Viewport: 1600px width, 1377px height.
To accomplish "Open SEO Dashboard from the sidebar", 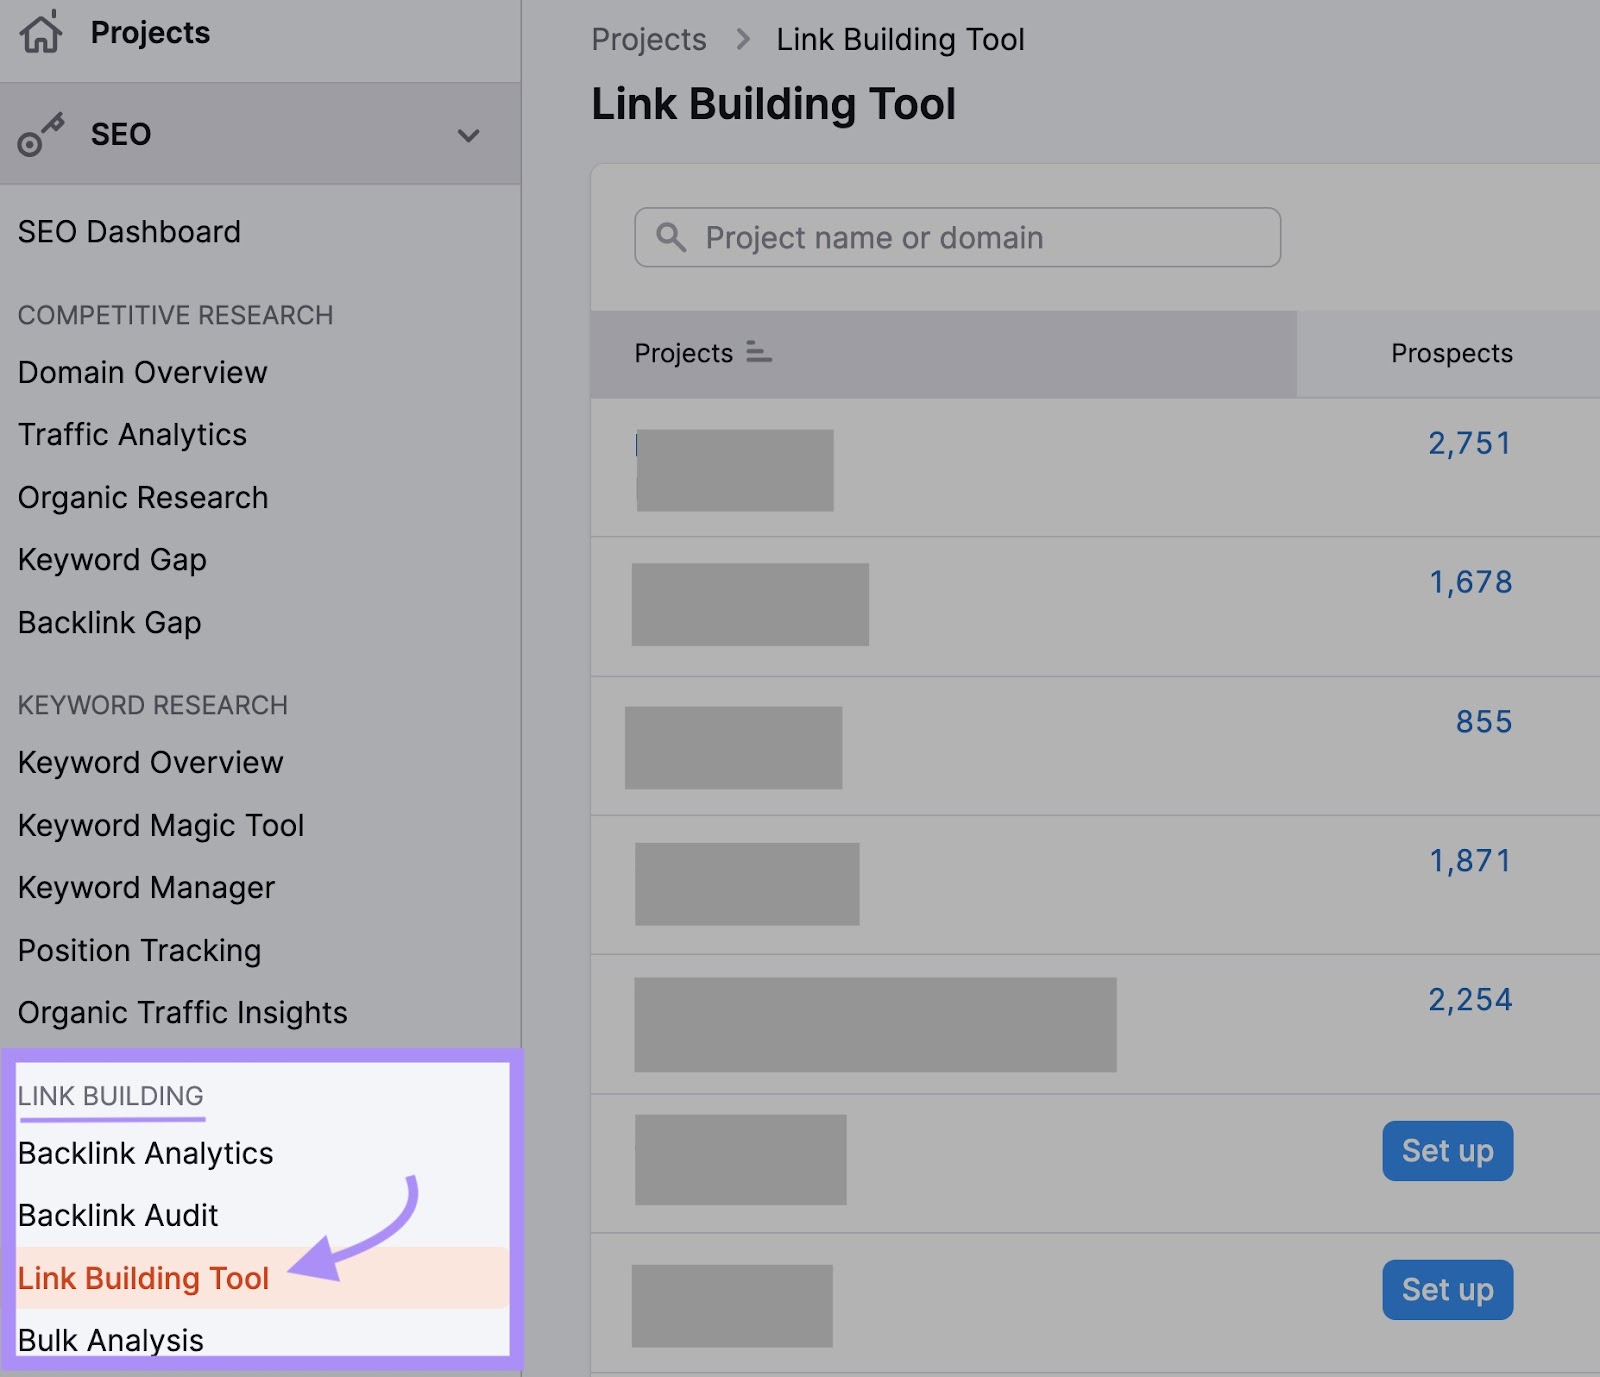I will tap(128, 231).
